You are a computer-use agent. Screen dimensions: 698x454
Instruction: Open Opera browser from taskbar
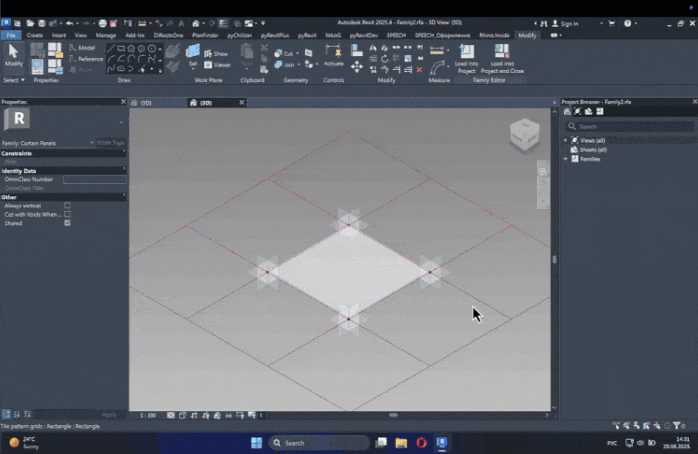click(x=421, y=442)
